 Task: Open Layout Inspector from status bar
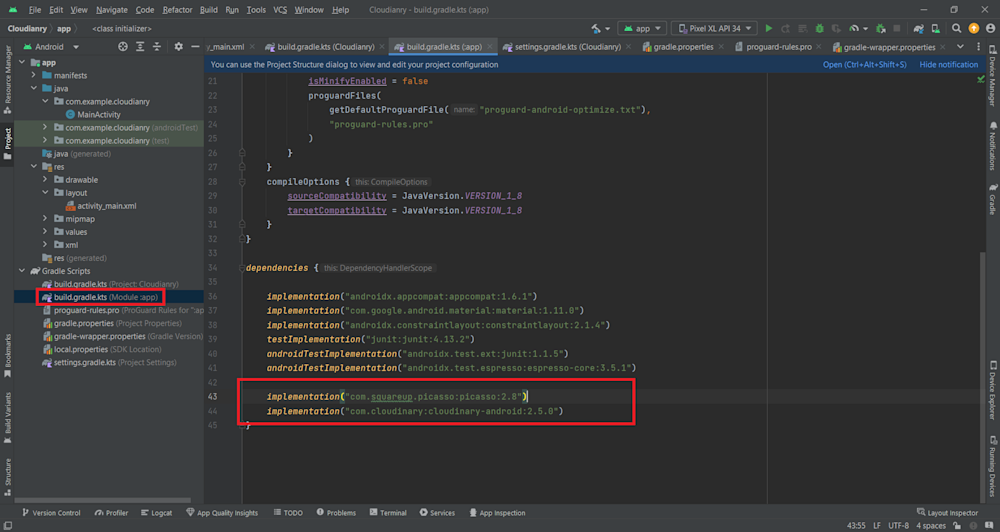(x=947, y=512)
